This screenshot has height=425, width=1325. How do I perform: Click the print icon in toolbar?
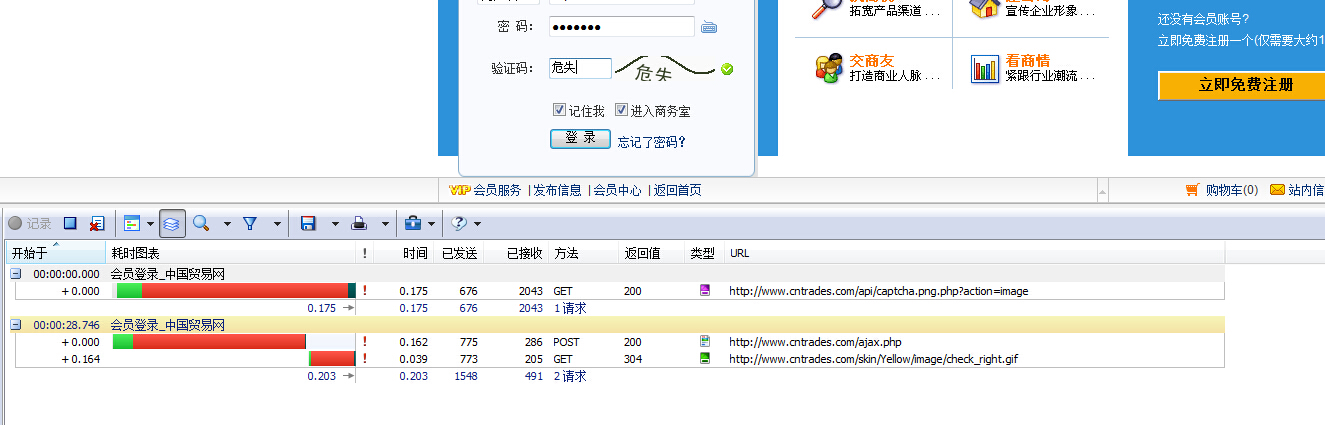pyautogui.click(x=358, y=224)
